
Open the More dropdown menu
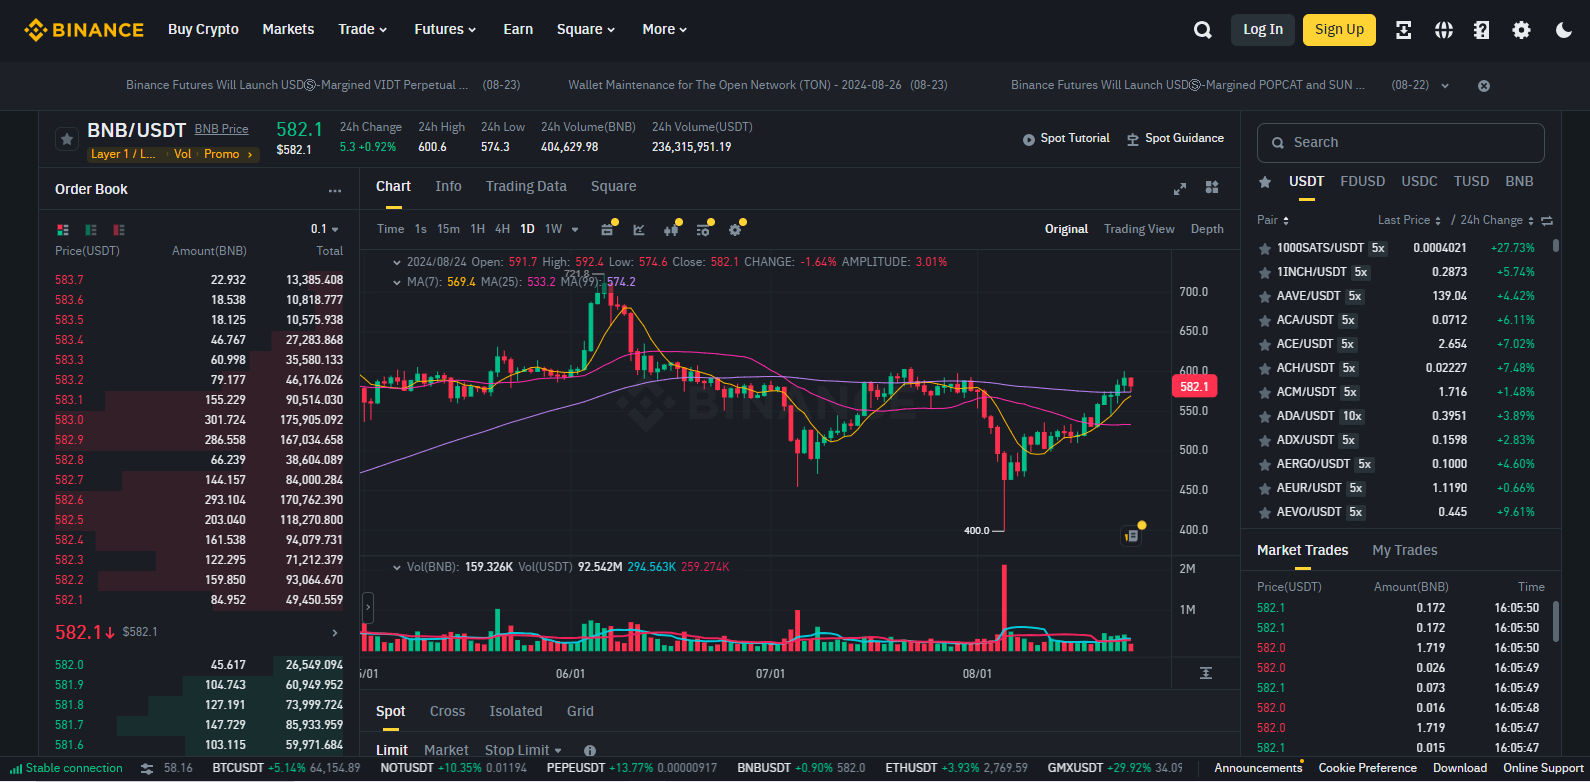tap(665, 30)
